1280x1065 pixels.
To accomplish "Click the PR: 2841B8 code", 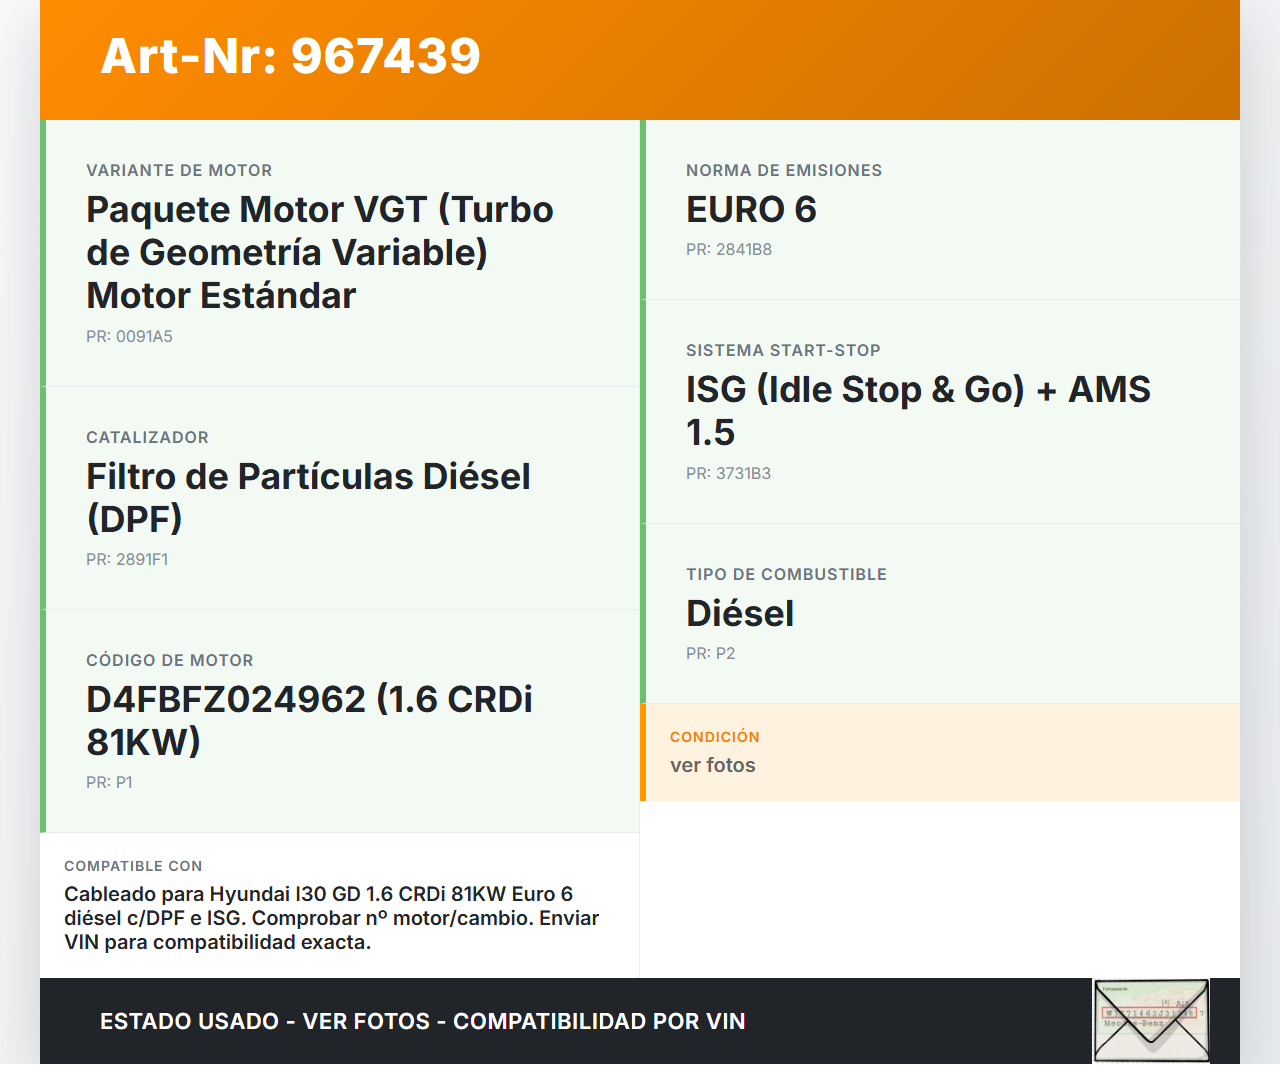I will click(728, 250).
